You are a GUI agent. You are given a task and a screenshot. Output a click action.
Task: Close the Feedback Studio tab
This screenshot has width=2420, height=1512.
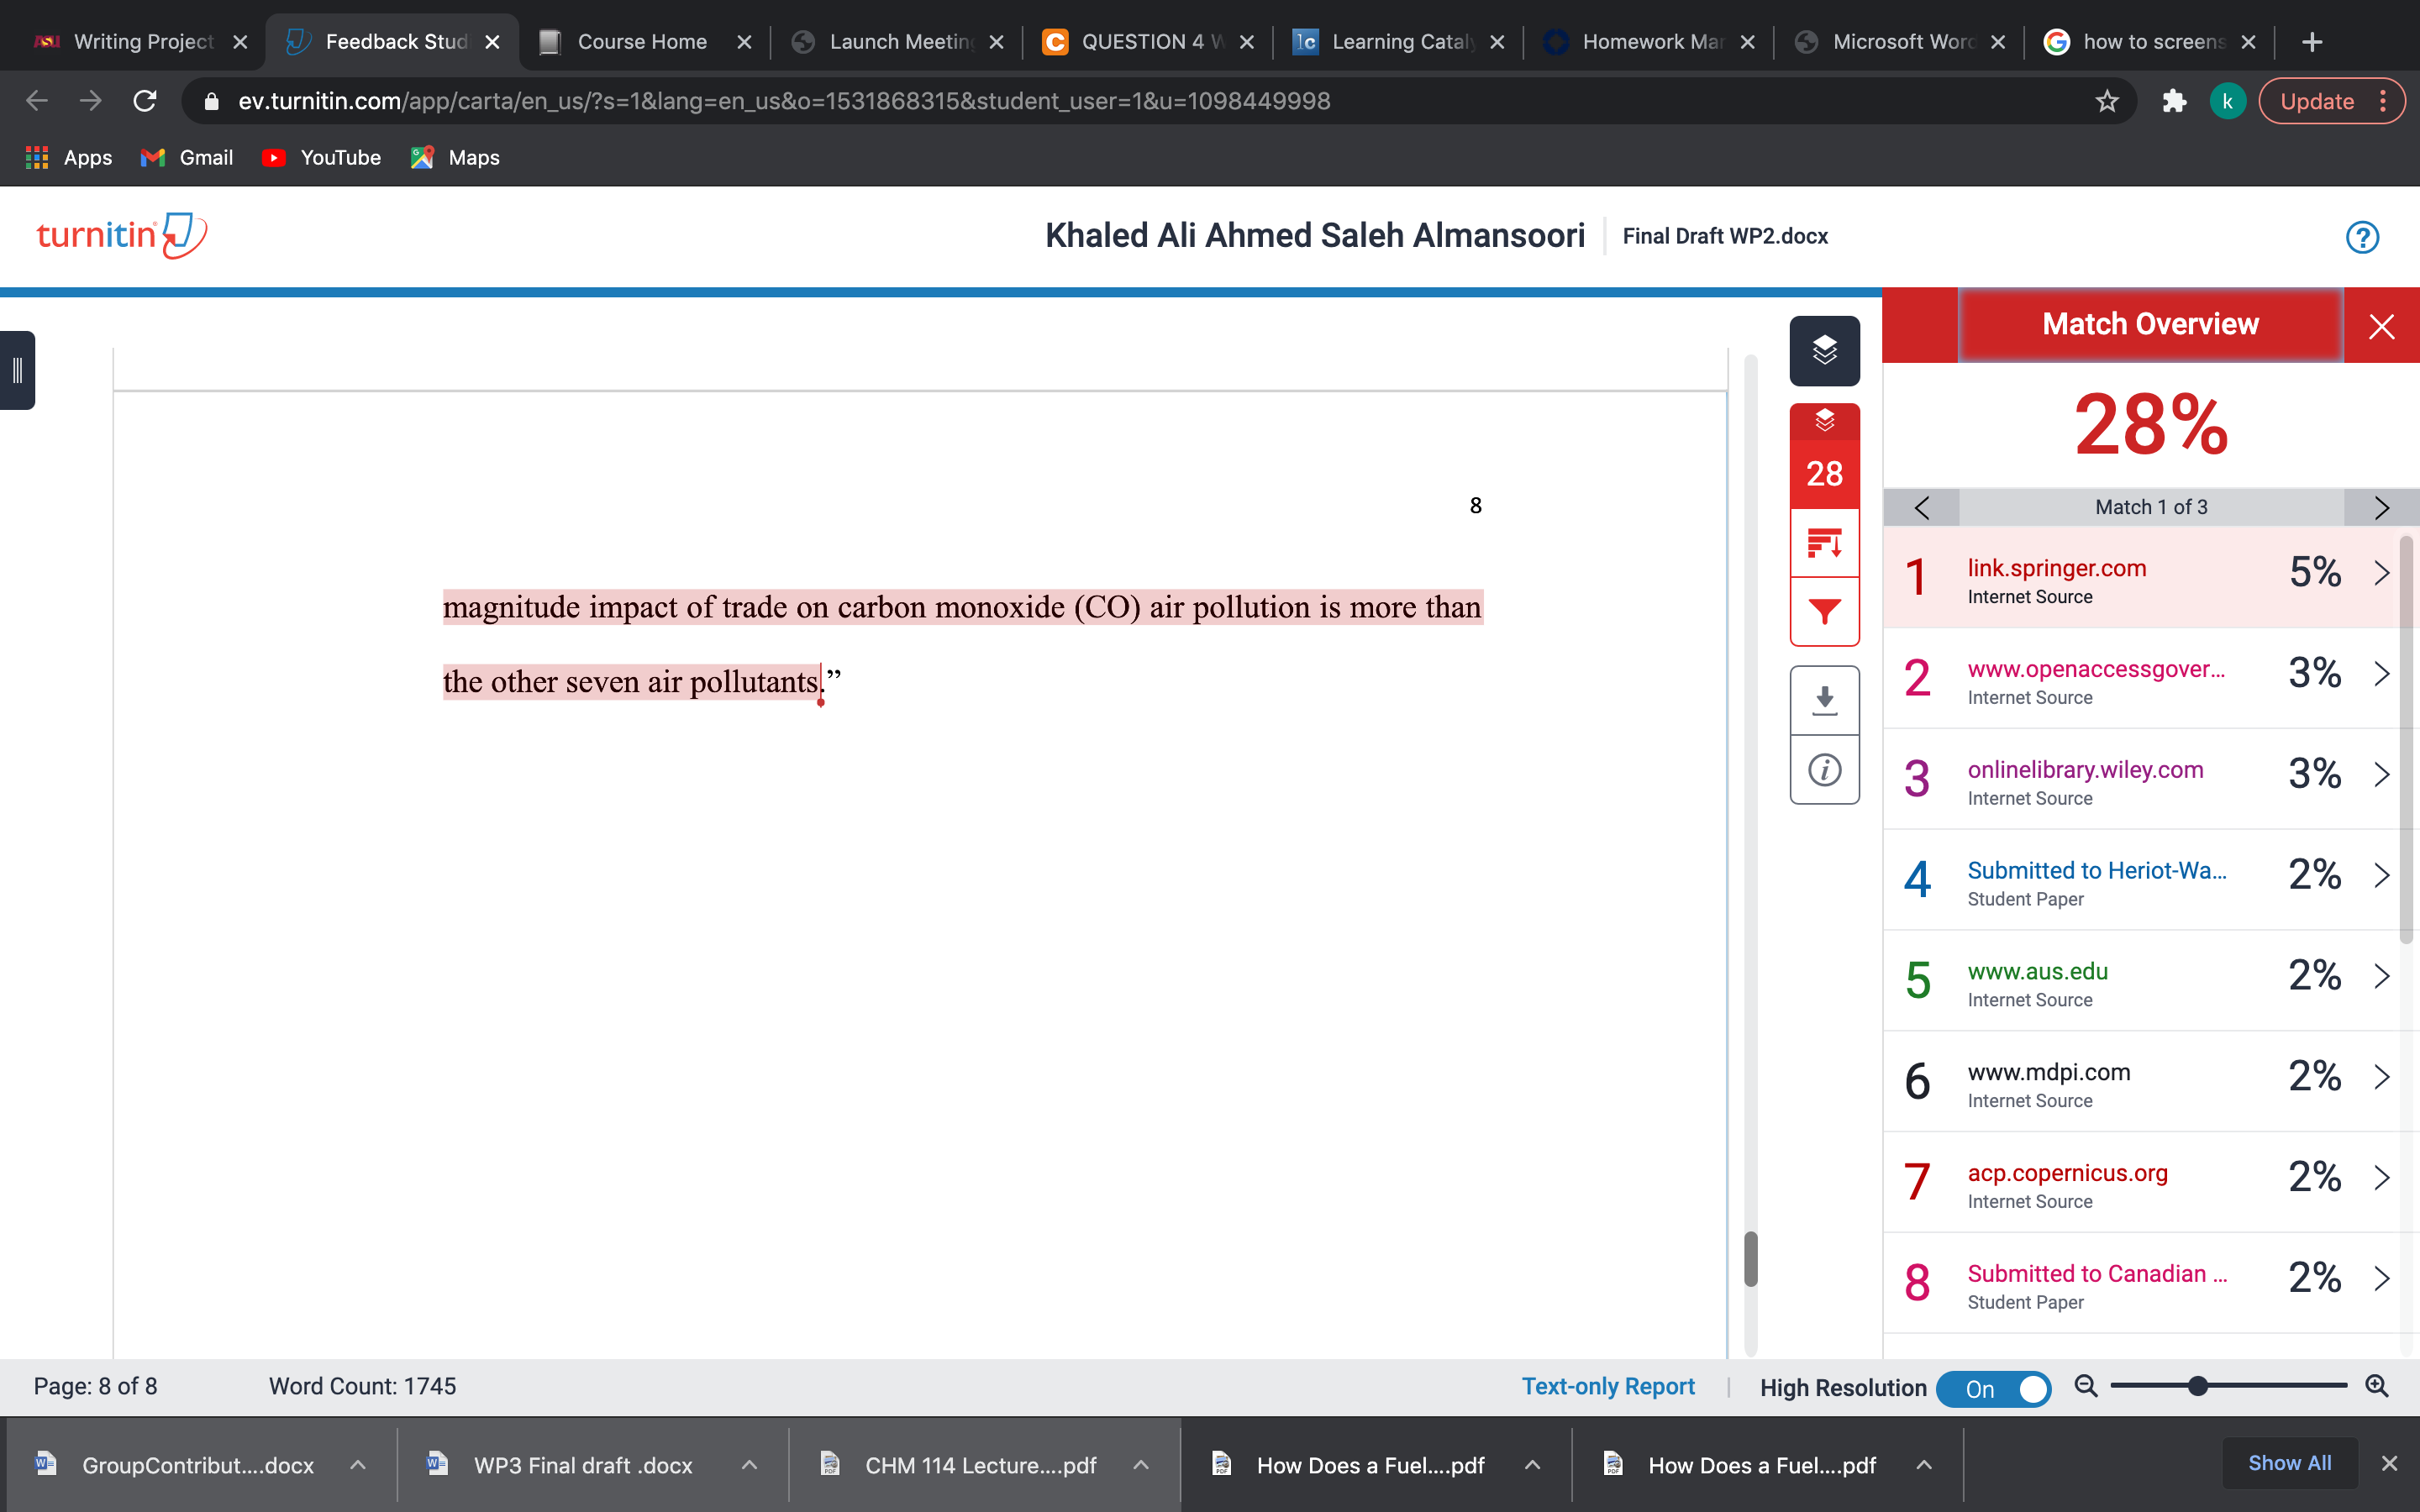pyautogui.click(x=492, y=42)
